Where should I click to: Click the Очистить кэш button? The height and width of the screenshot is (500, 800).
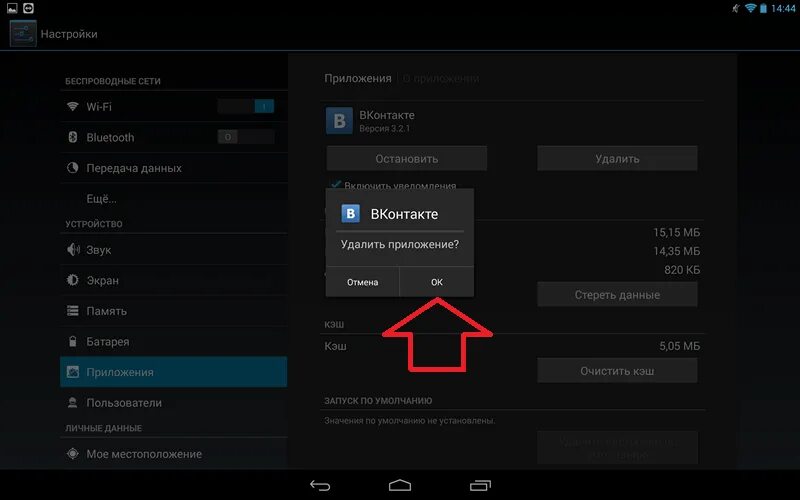[617, 371]
